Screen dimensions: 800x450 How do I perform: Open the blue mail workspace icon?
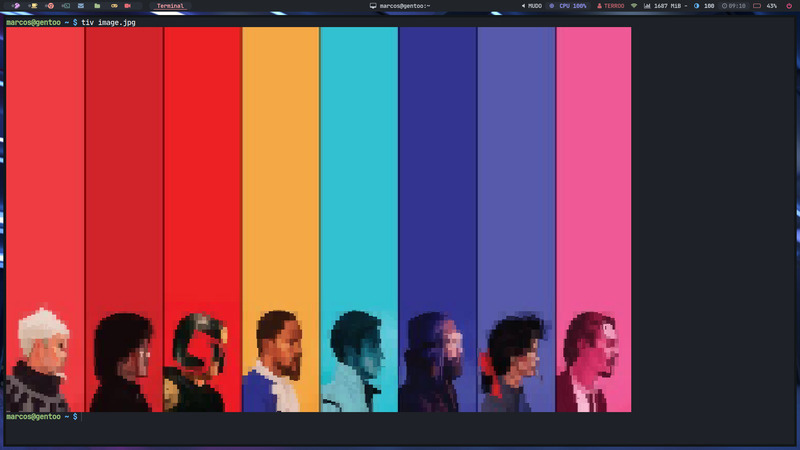coord(81,6)
